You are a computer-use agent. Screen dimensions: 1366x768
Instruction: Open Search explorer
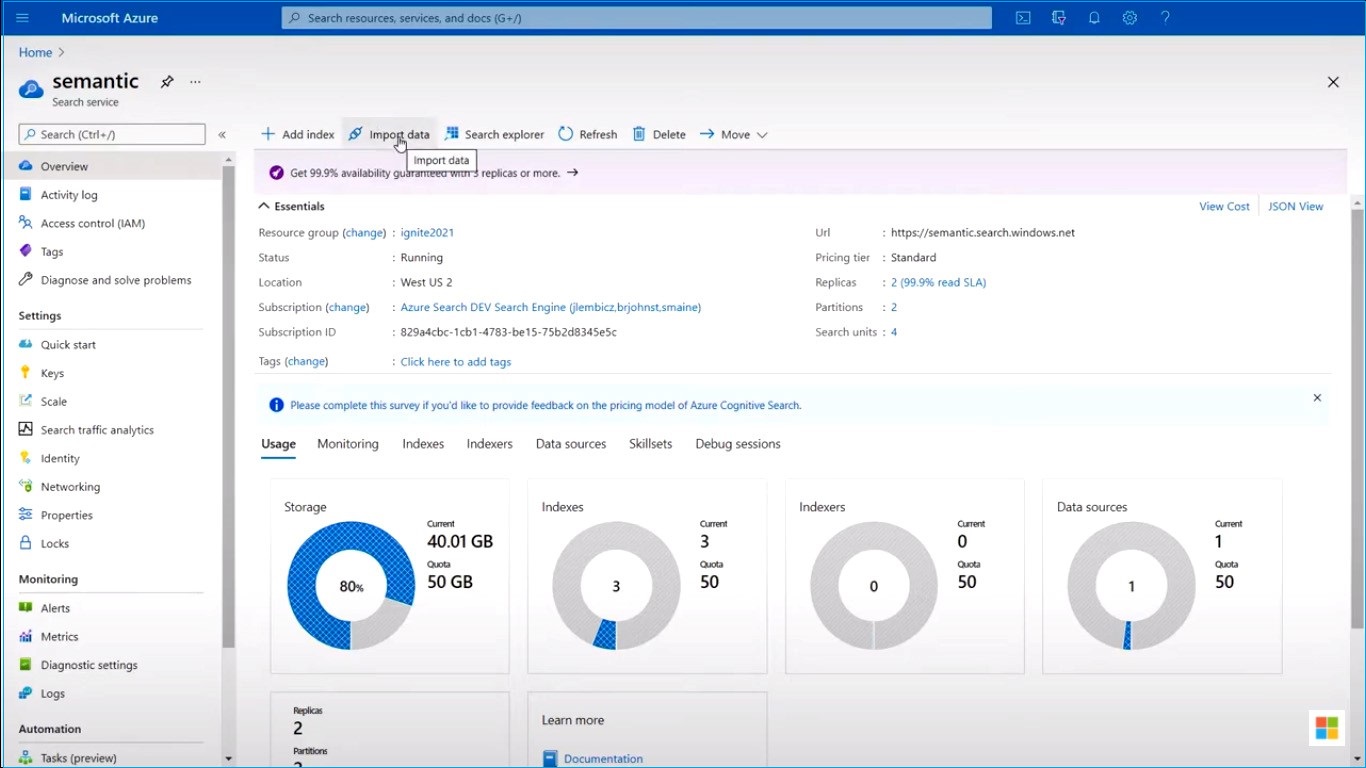[494, 134]
